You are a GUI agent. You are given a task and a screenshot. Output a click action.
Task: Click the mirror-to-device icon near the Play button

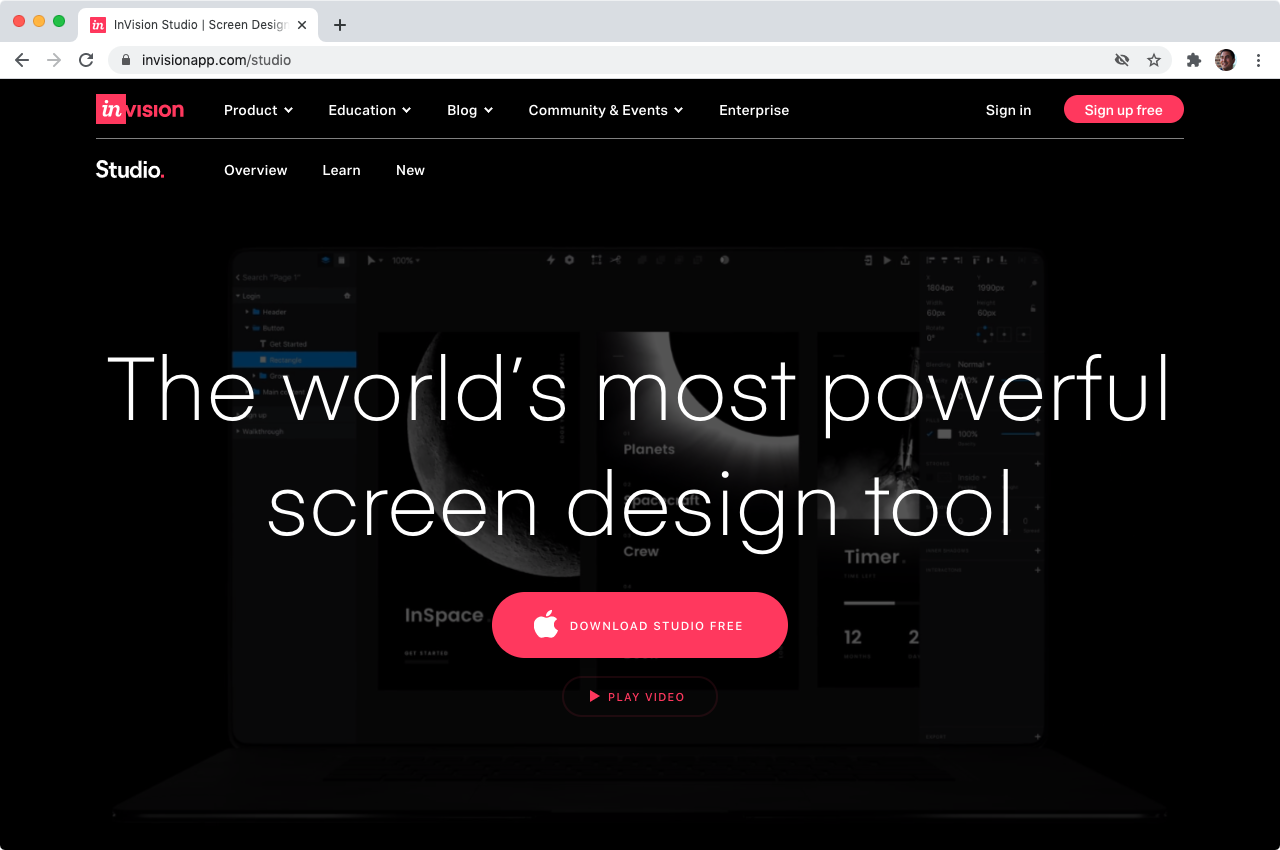pos(867,259)
